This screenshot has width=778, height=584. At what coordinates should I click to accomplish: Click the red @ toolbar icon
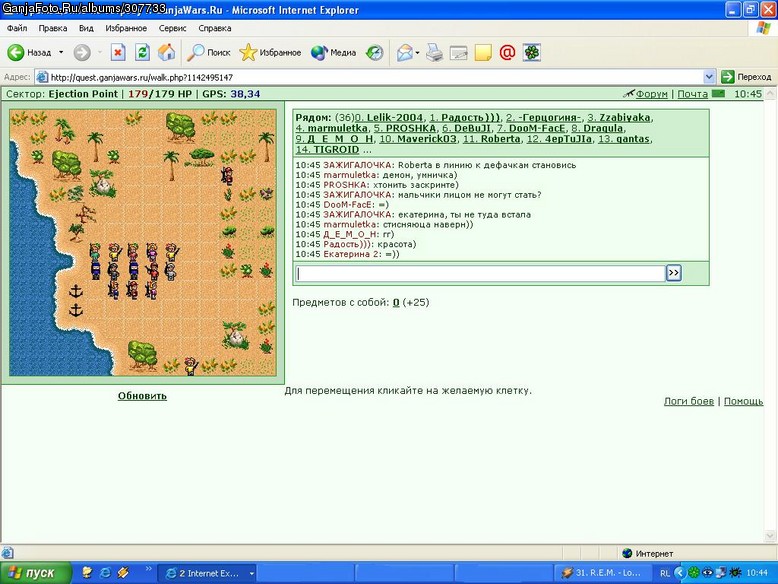pyautogui.click(x=507, y=52)
